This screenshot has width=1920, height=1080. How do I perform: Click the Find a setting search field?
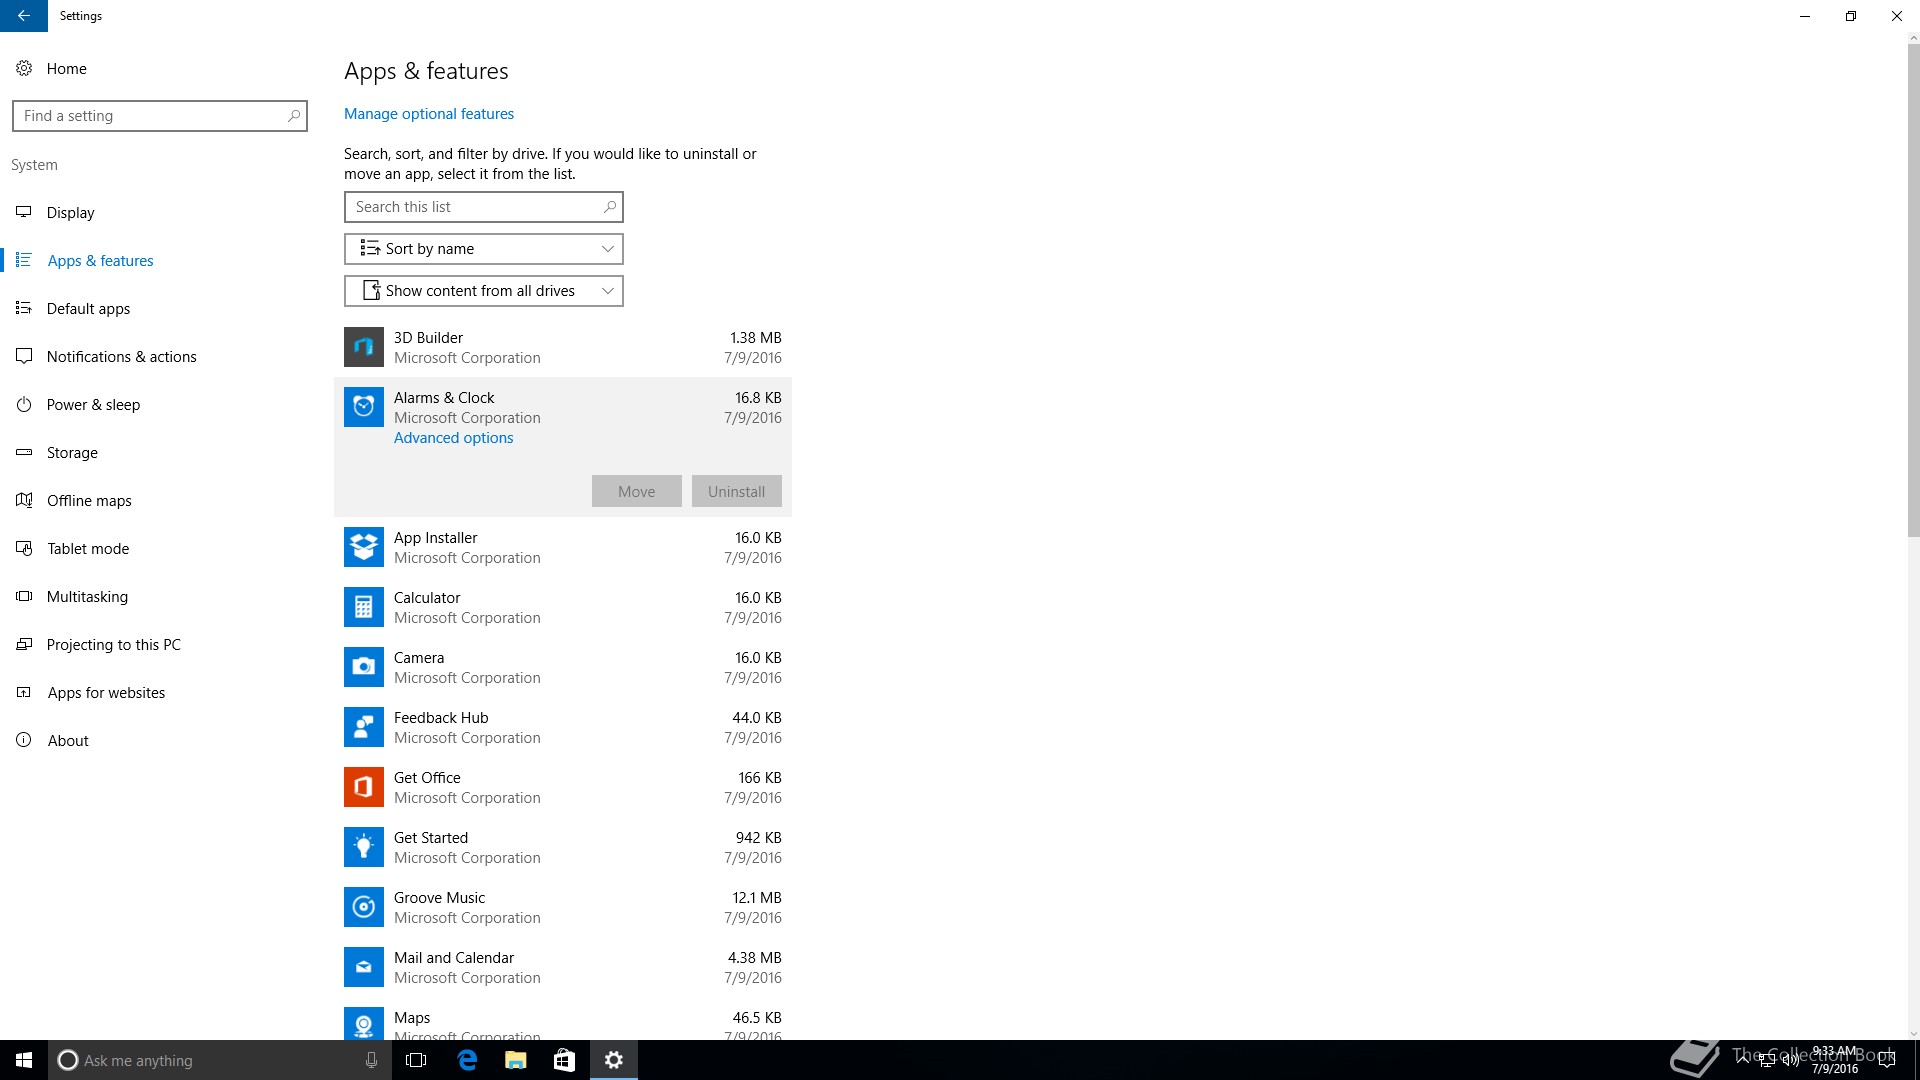point(160,116)
